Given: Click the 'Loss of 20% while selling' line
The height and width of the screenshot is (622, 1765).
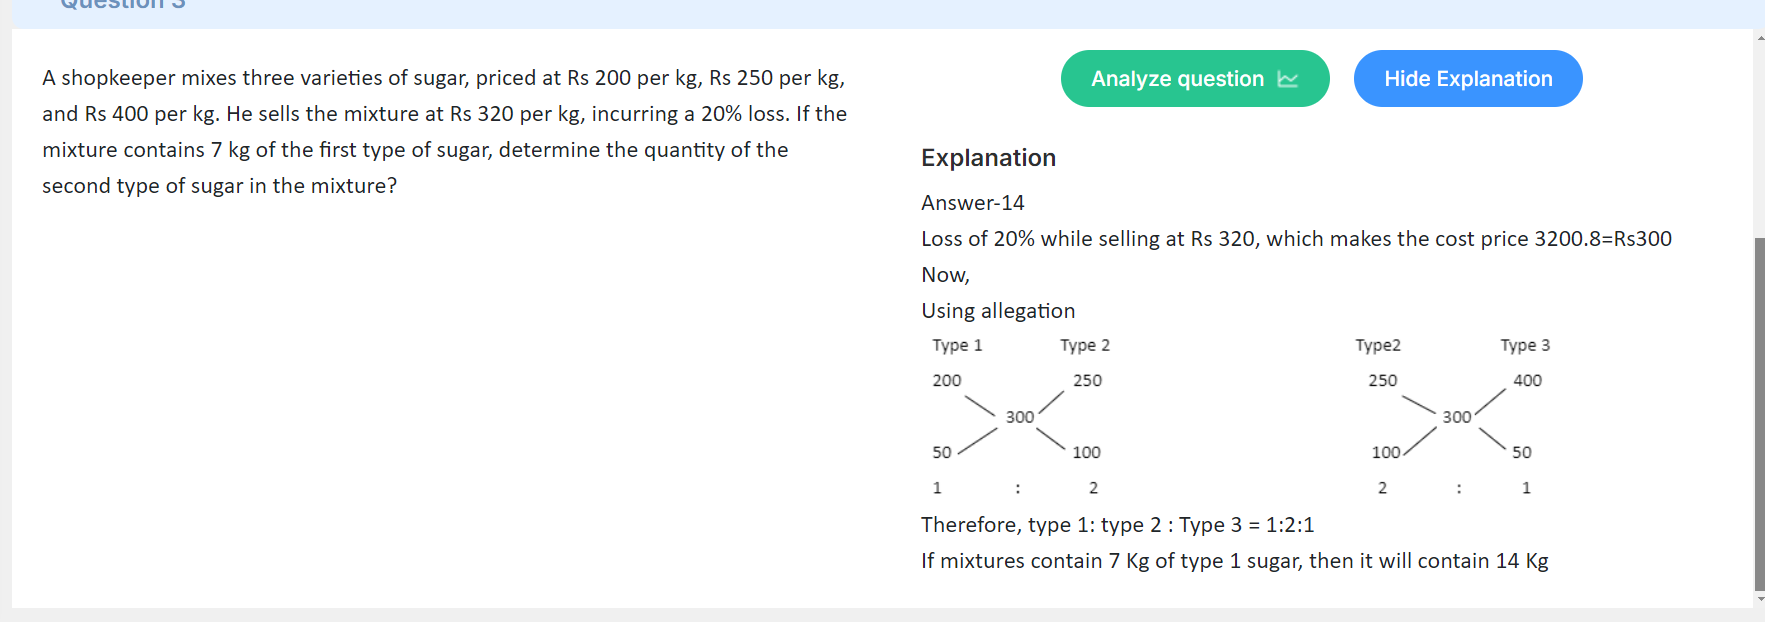Looking at the screenshot, I should click(1296, 239).
